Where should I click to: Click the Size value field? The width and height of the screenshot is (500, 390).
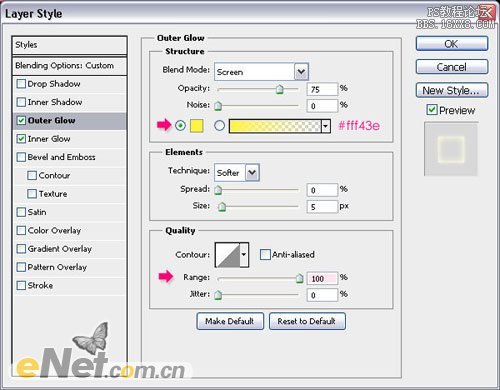tap(322, 207)
